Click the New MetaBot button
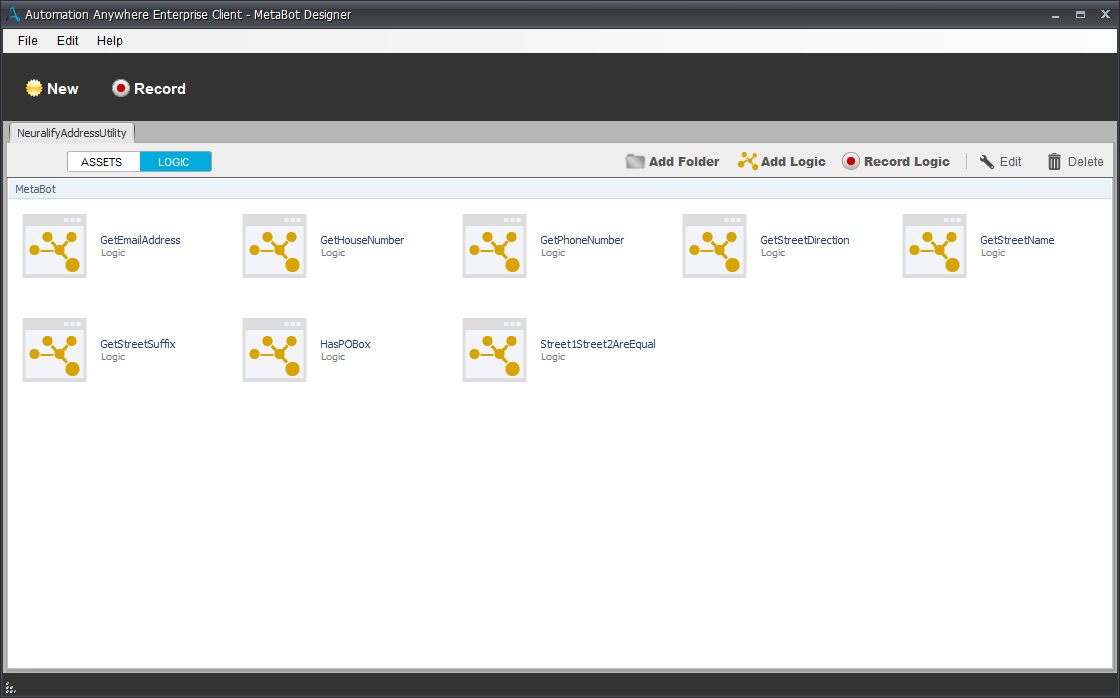The image size is (1120, 698). pyautogui.click(x=52, y=89)
